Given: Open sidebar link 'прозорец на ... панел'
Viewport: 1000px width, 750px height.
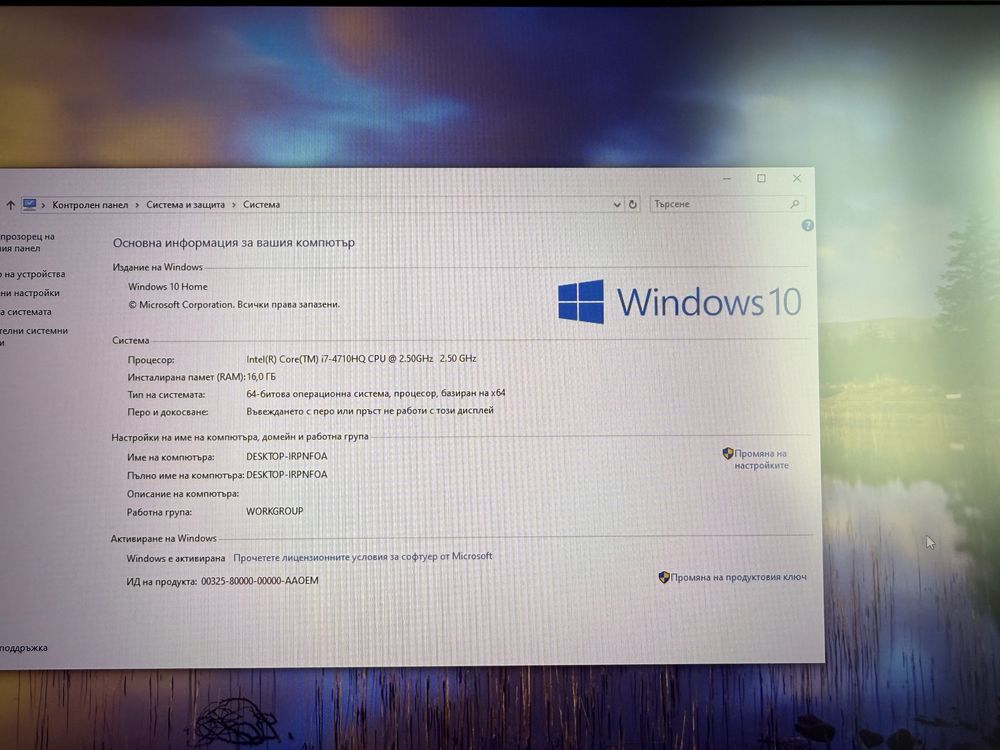Looking at the screenshot, I should point(27,242).
